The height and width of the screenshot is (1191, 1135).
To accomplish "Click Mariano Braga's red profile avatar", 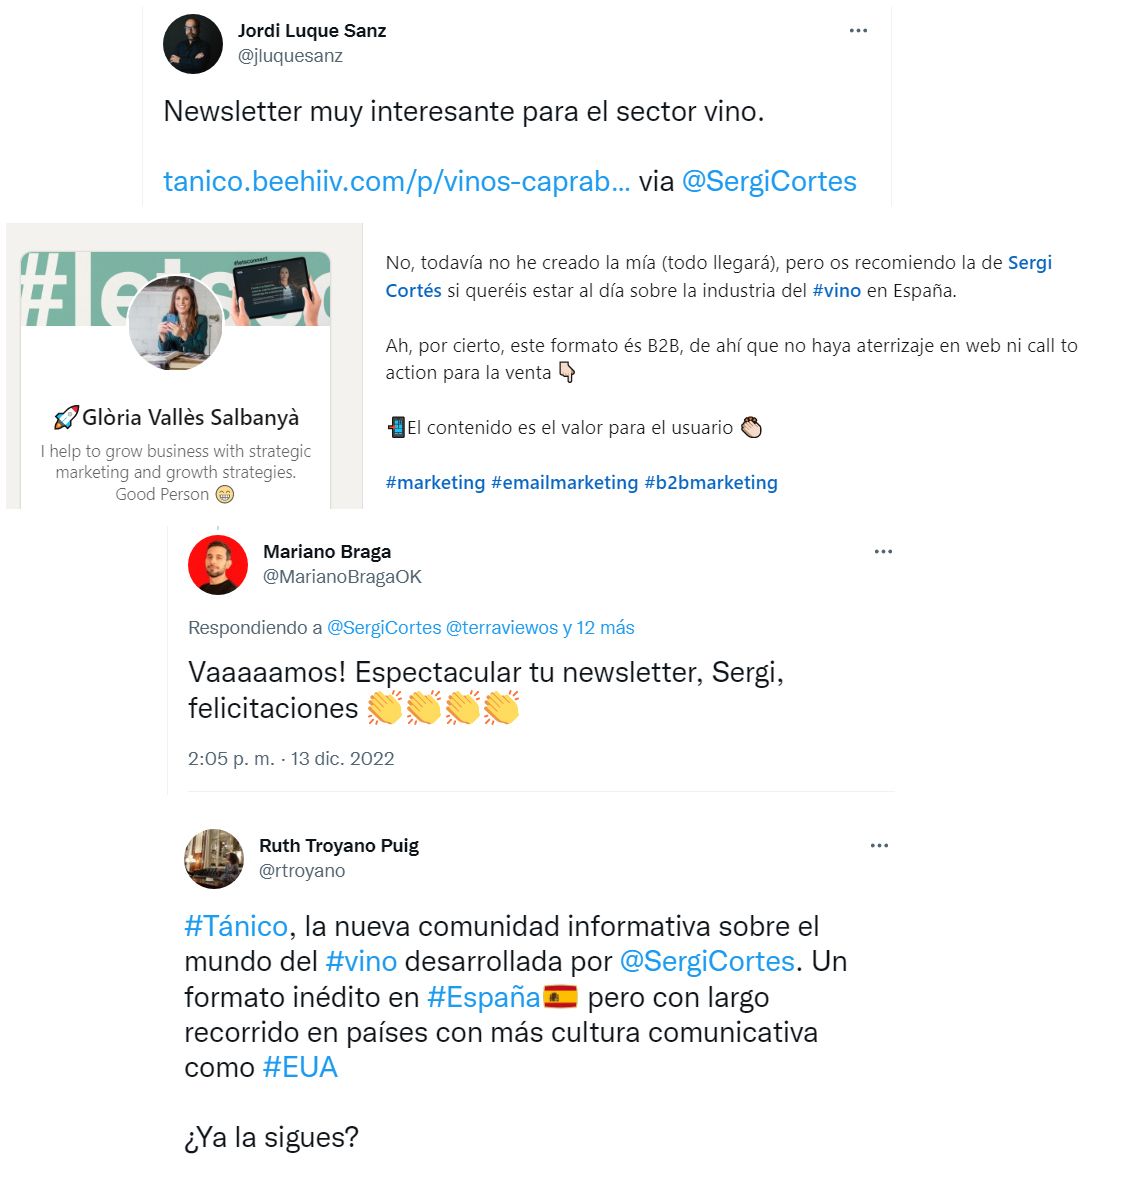I will coord(218,564).
